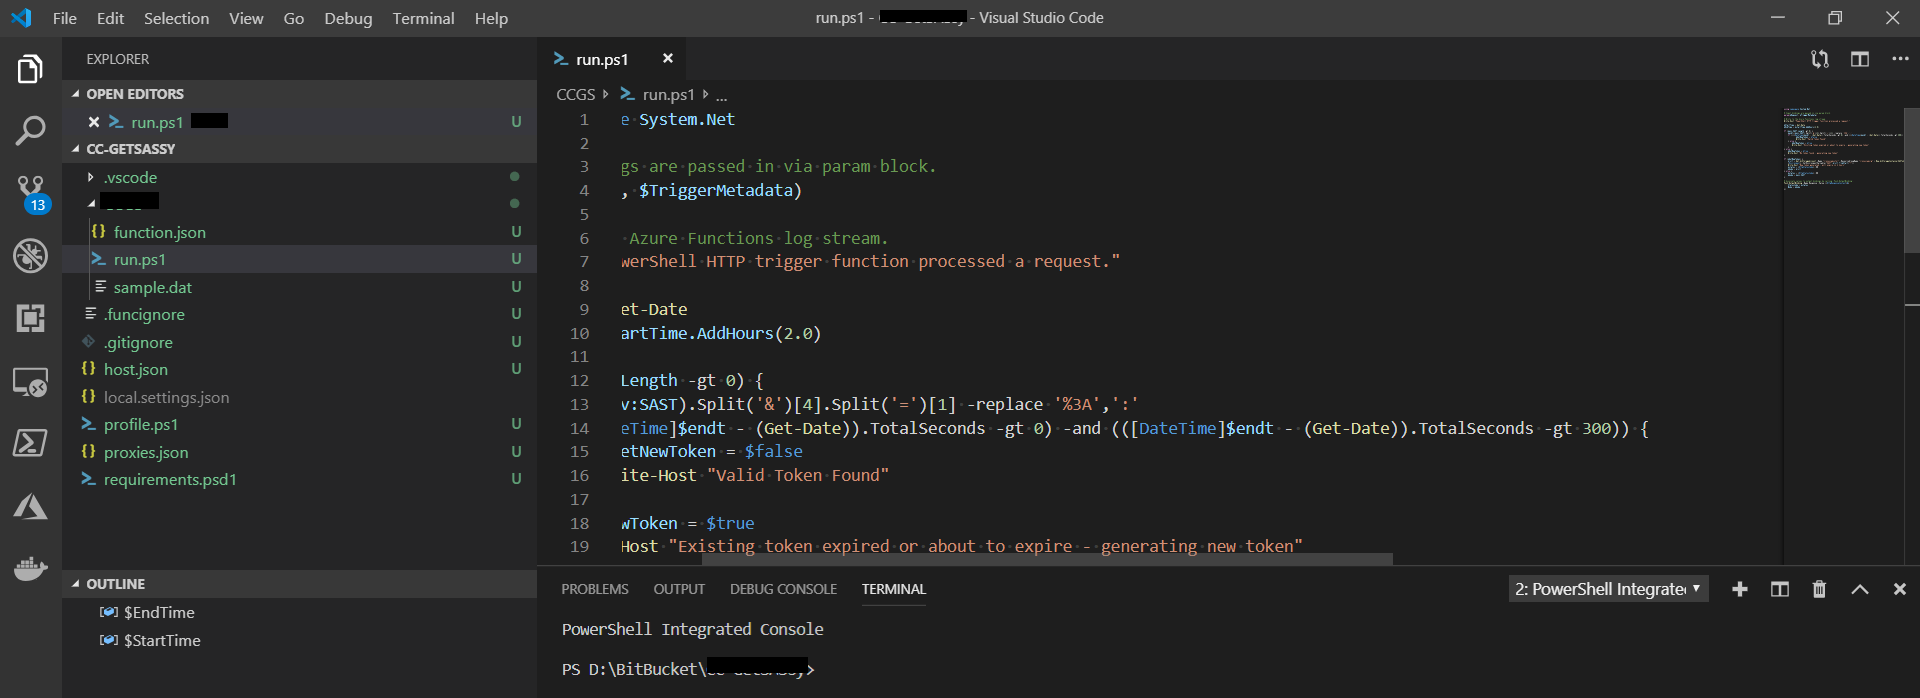Open the Remote Explorer activity bar icon
This screenshot has width=1920, height=698.
30,382
